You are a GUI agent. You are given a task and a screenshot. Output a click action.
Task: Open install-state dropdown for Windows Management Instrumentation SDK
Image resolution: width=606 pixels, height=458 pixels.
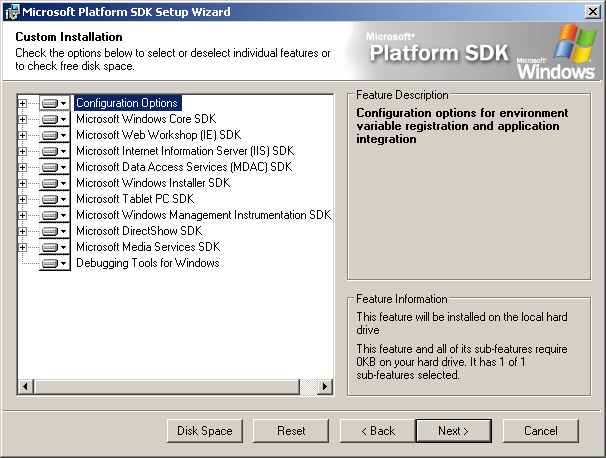tap(54, 215)
